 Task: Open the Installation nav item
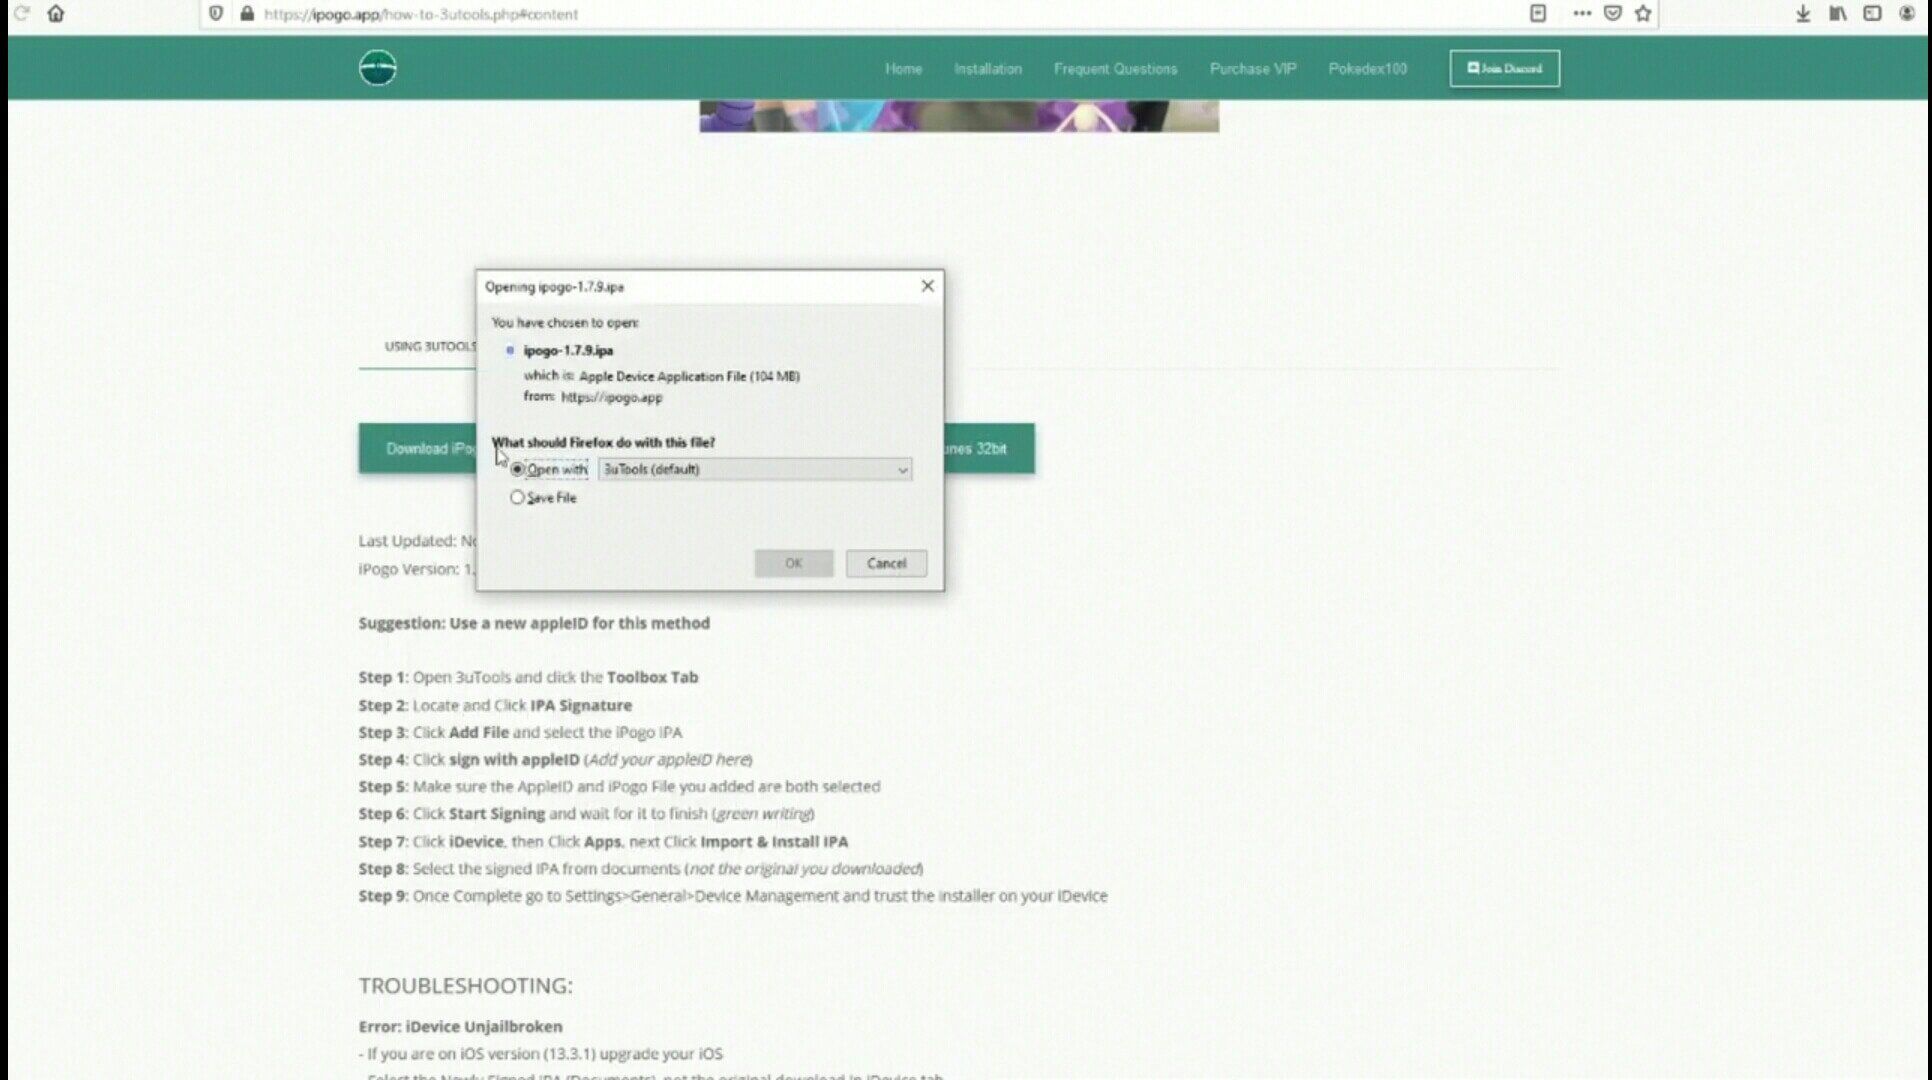988,69
